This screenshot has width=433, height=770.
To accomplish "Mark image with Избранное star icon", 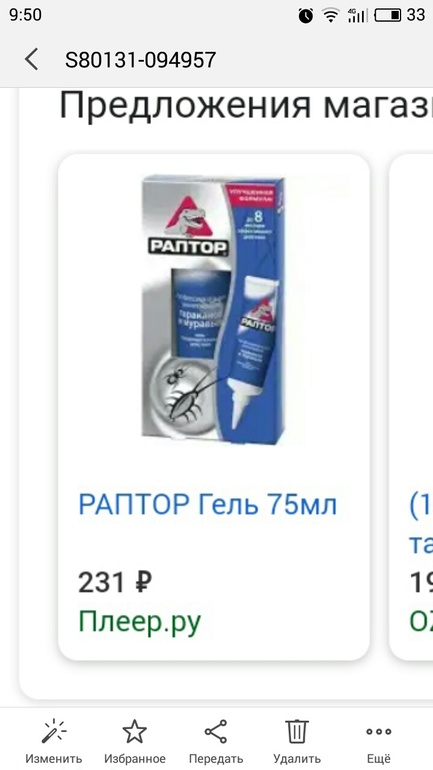I will pos(135,732).
